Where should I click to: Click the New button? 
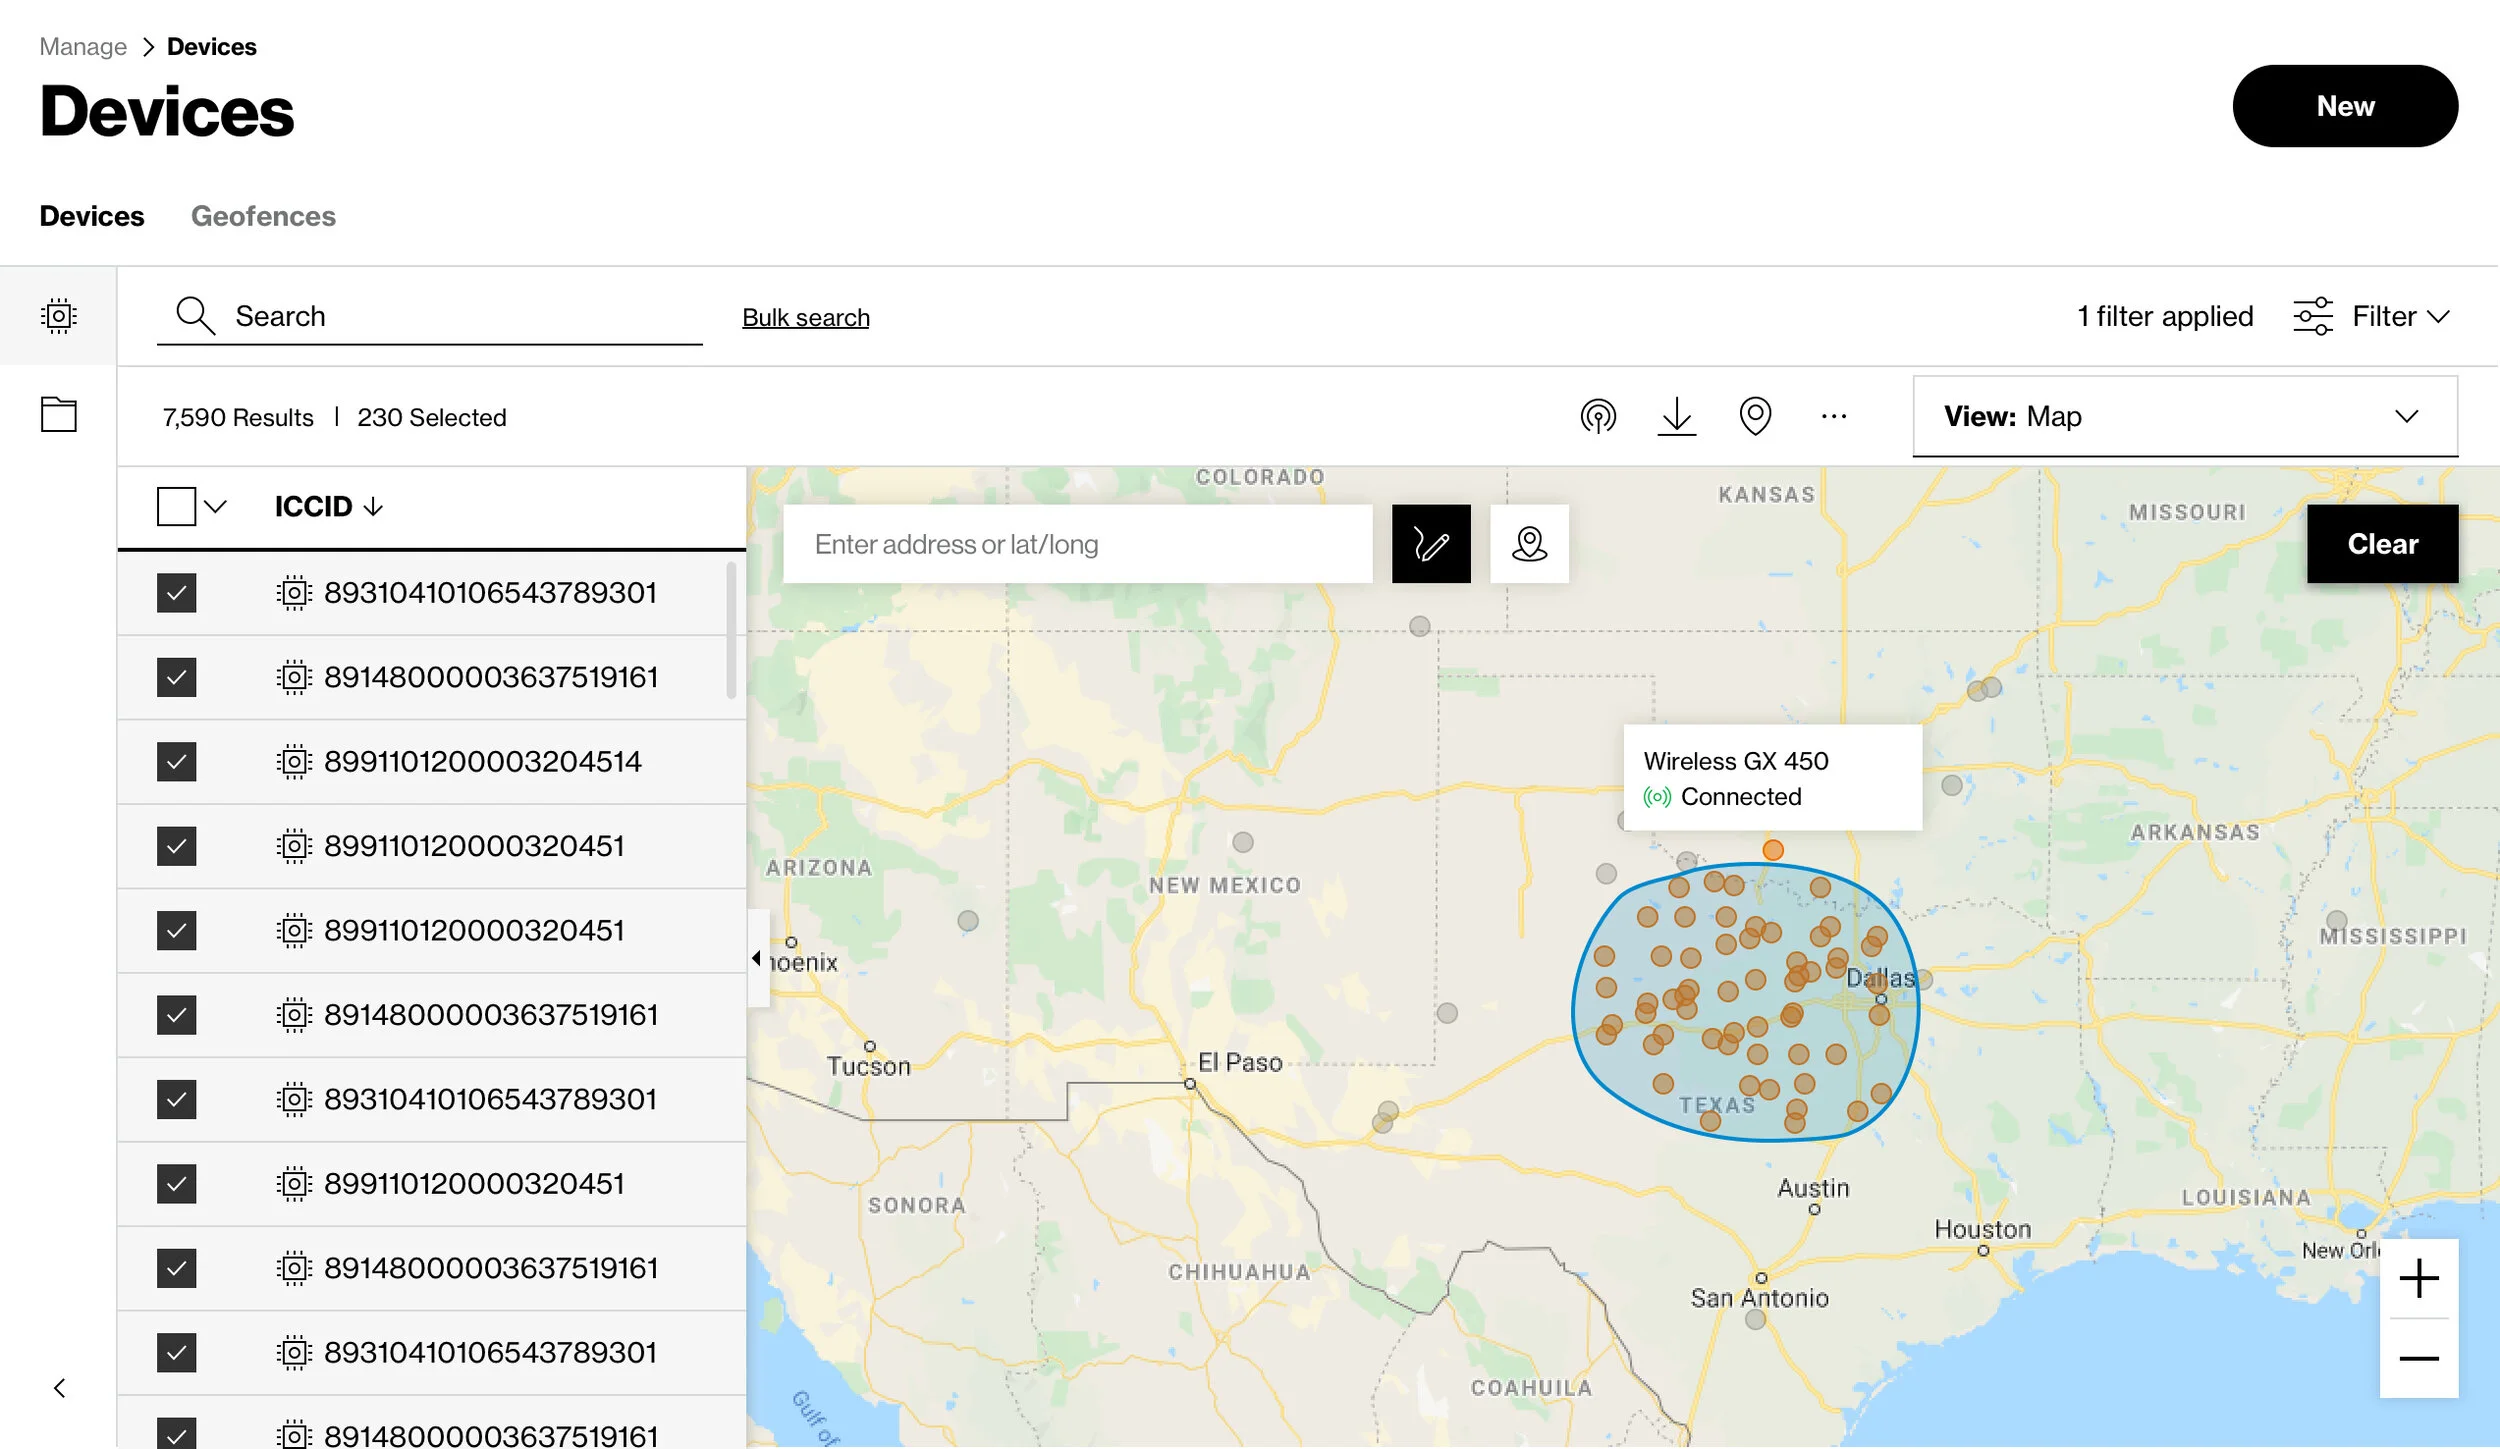coord(2344,105)
